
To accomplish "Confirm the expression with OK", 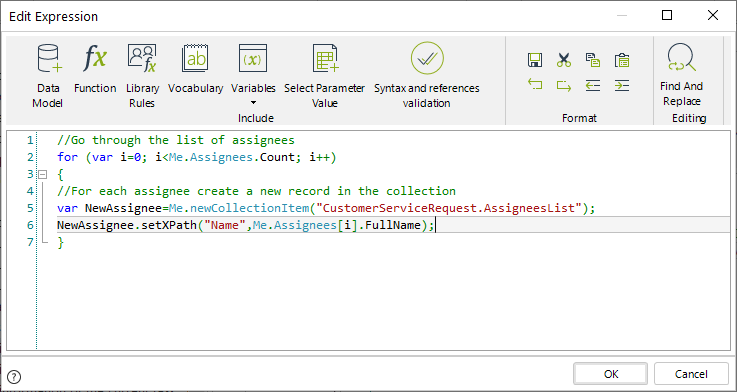I will (611, 374).
